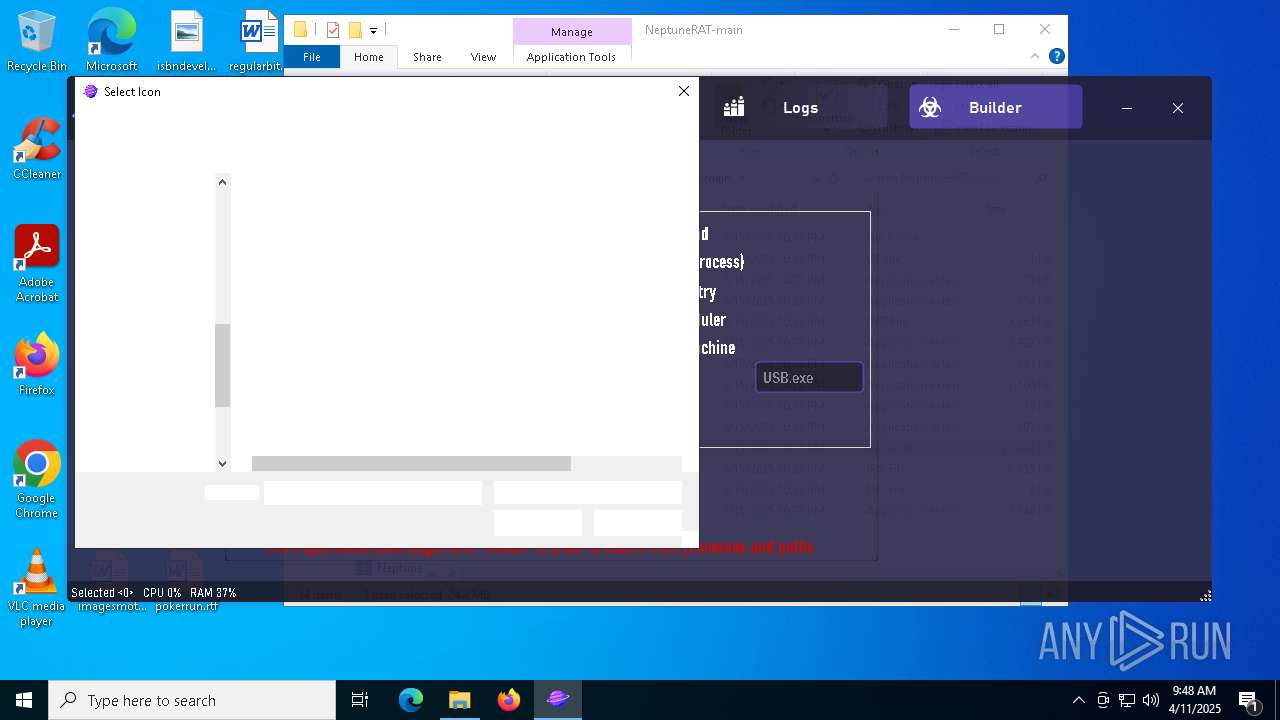
Task: Maximize the NeptuneRAT-main Explorer window
Action: pos(999,29)
